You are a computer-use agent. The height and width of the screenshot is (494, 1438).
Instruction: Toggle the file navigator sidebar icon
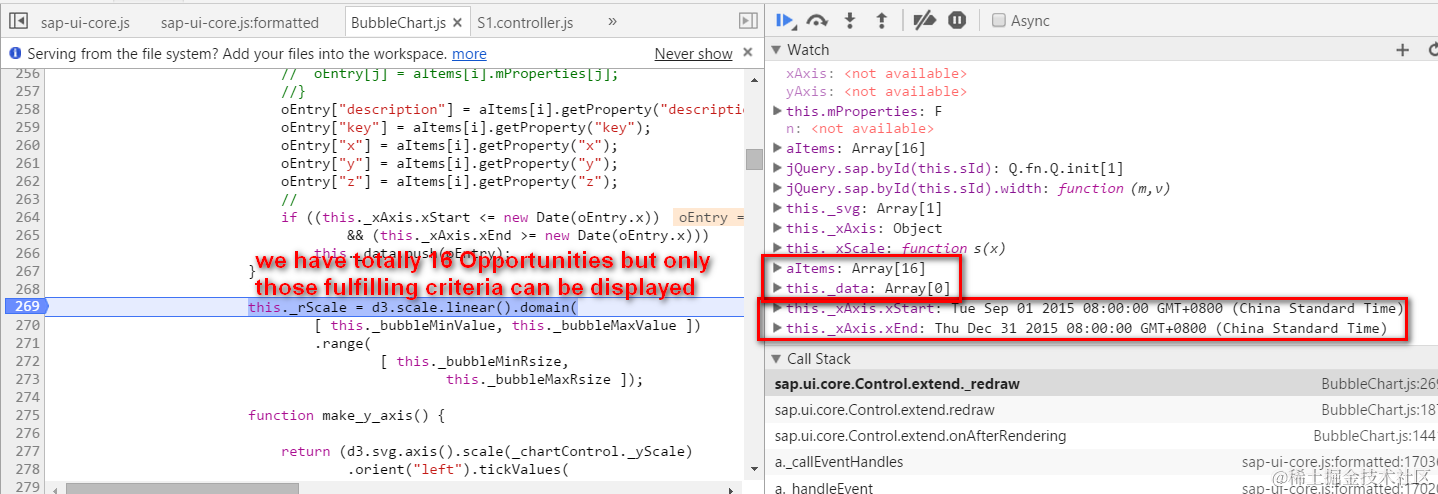pyautogui.click(x=18, y=21)
